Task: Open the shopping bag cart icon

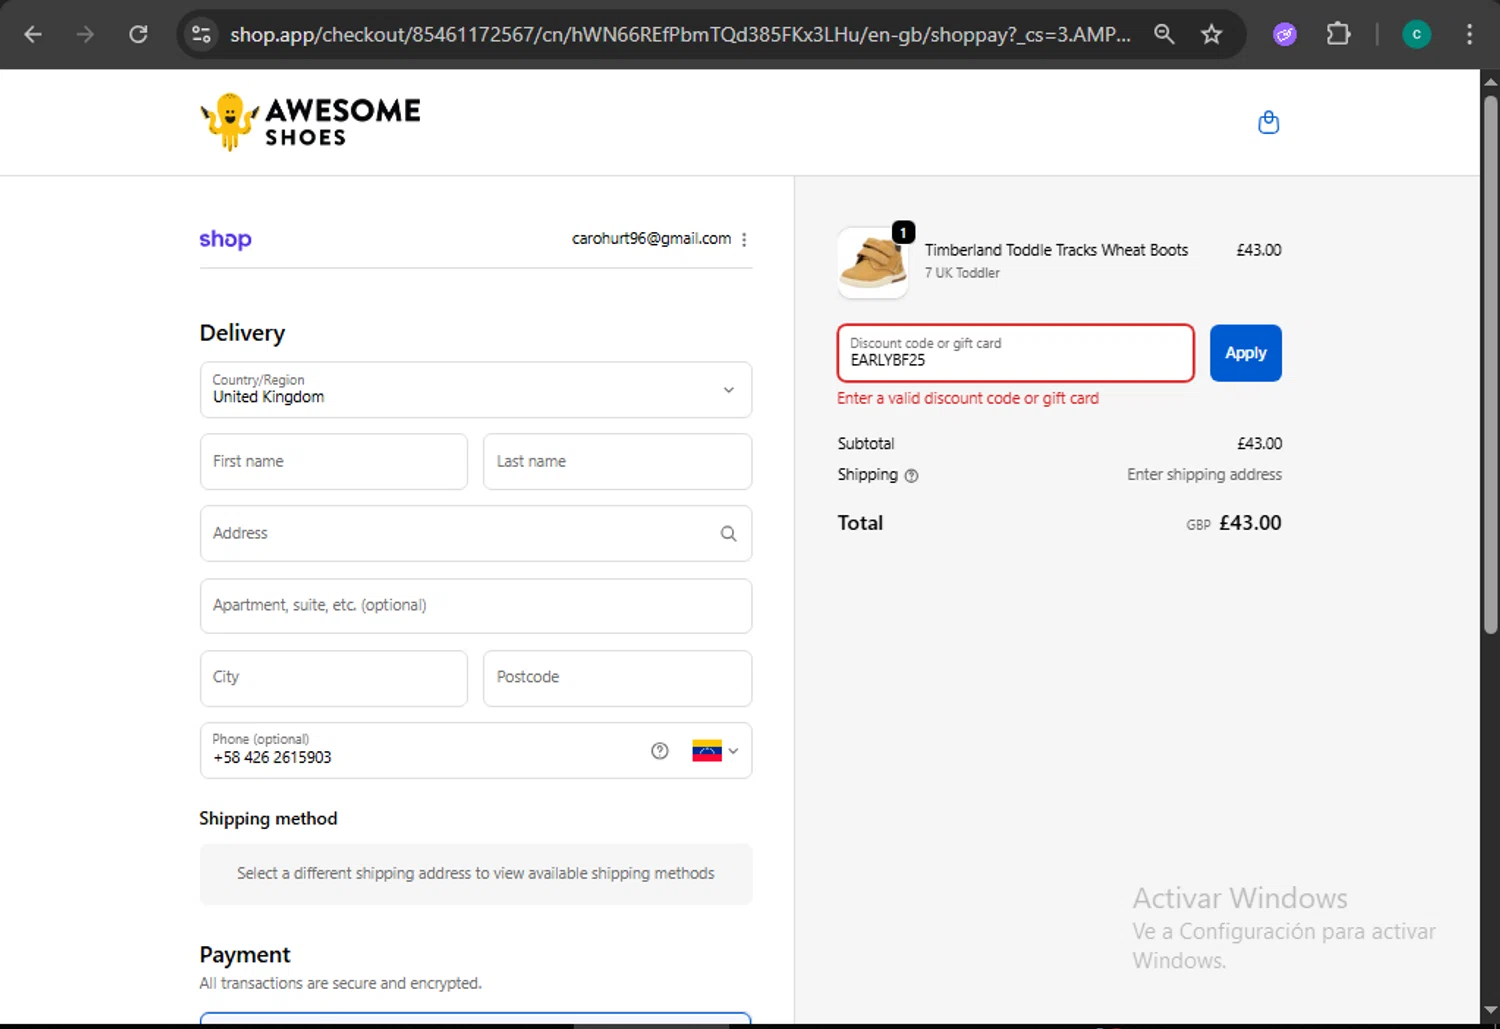Action: pyautogui.click(x=1268, y=122)
